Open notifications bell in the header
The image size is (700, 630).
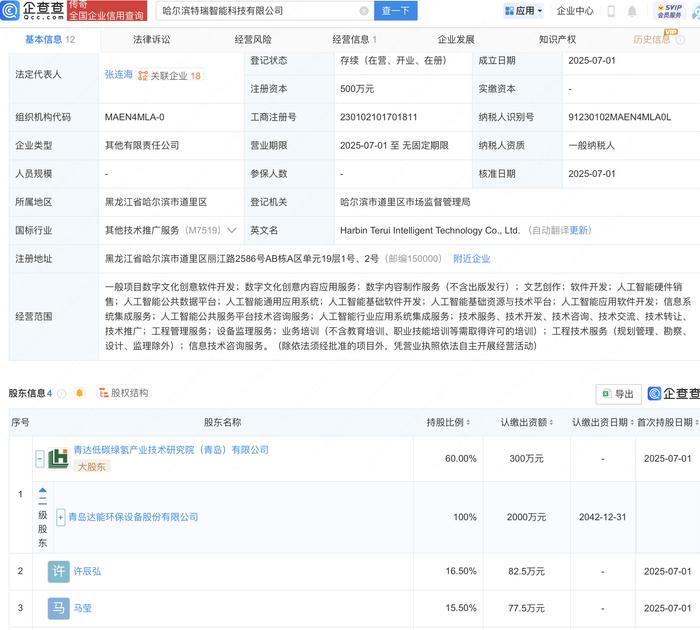pos(632,11)
